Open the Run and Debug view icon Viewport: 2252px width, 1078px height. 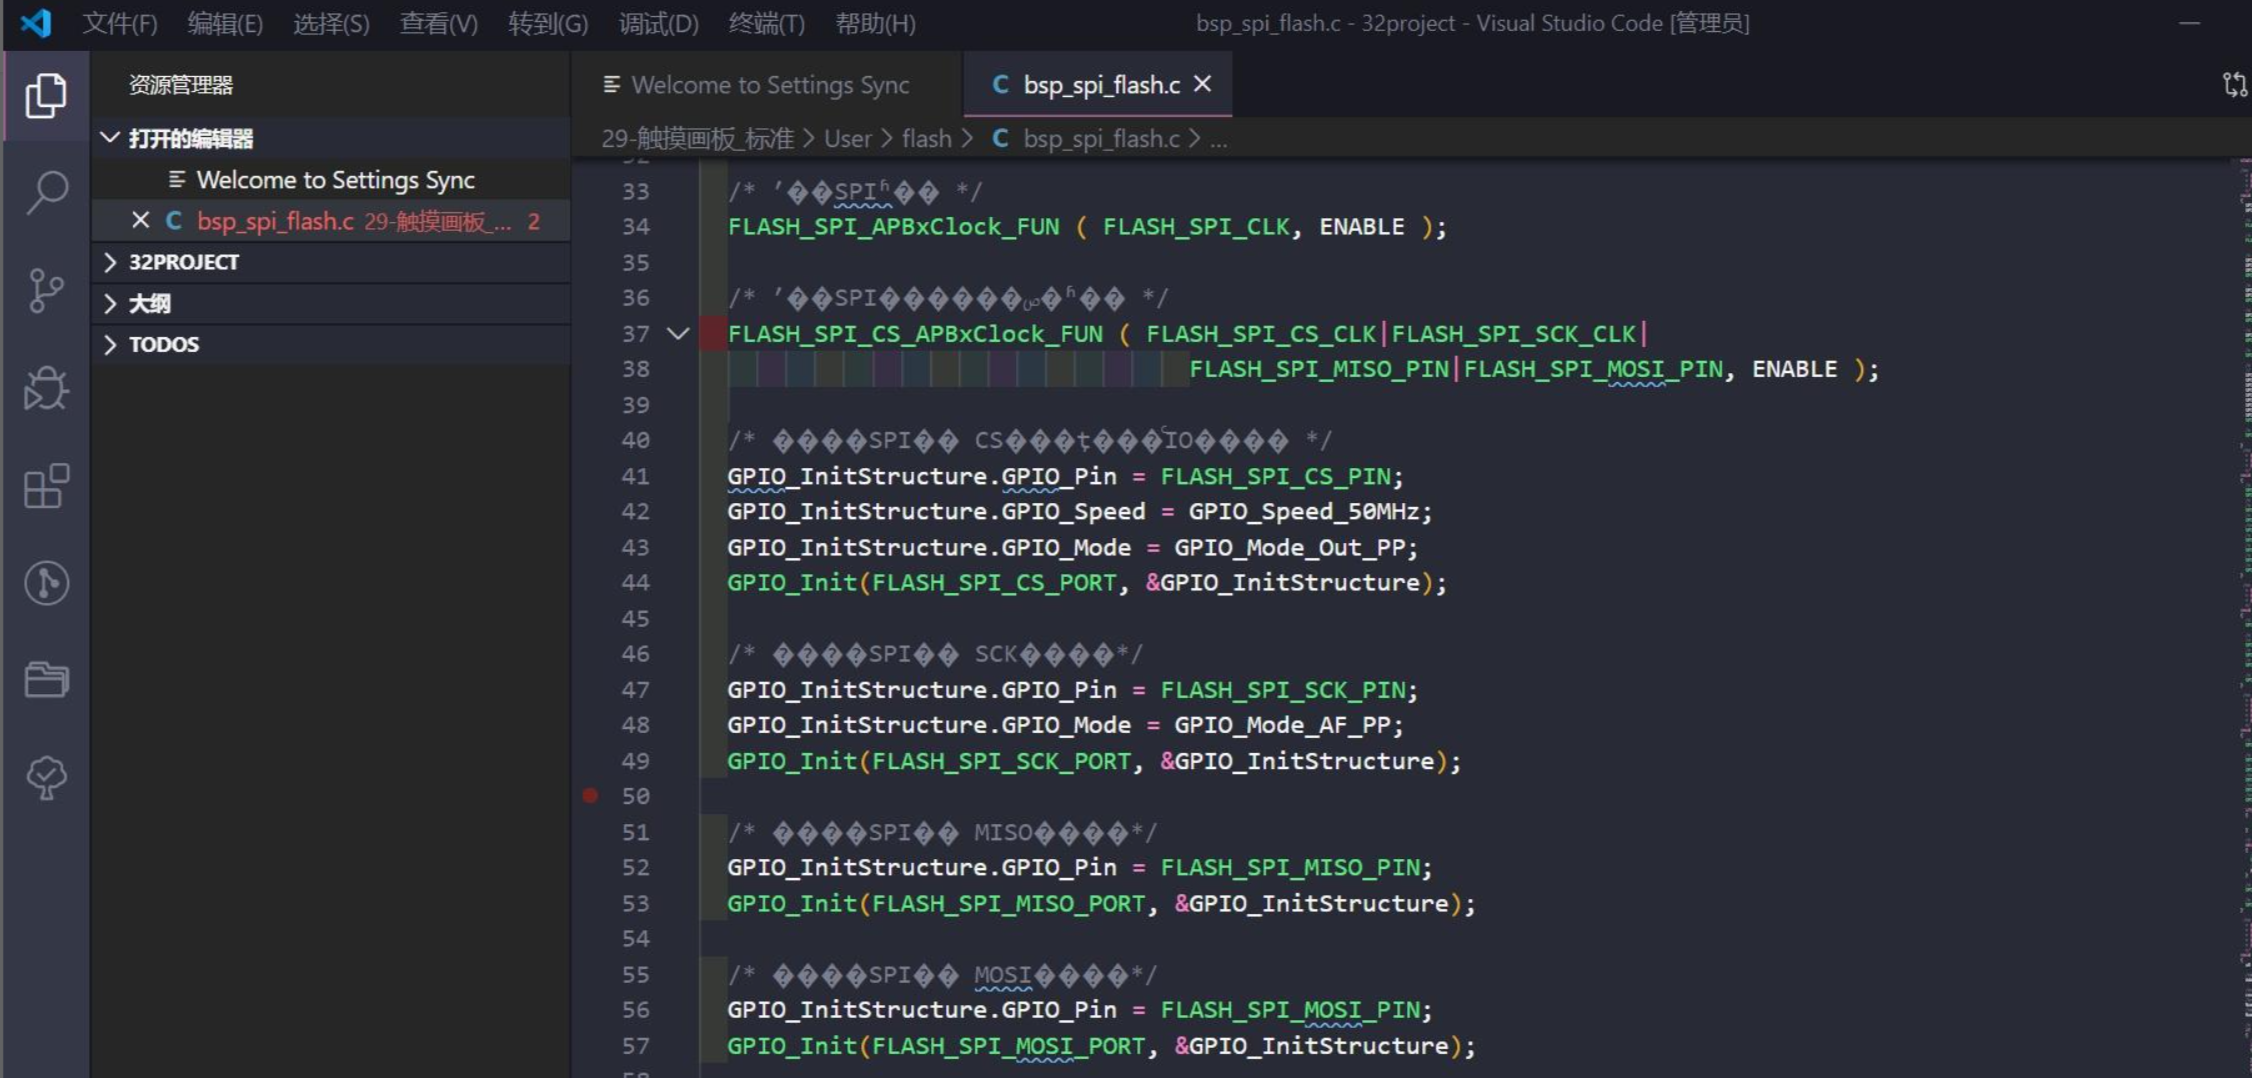tap(46, 388)
